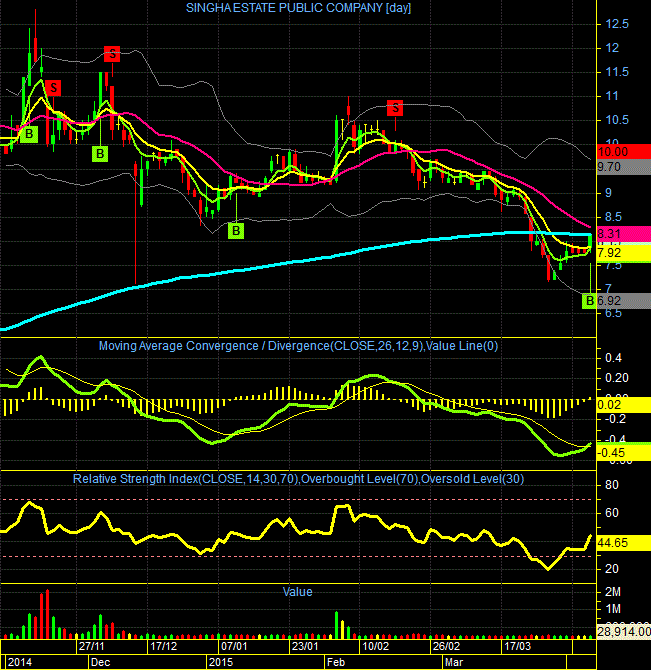Select the MACD indicator title text

click(298, 346)
